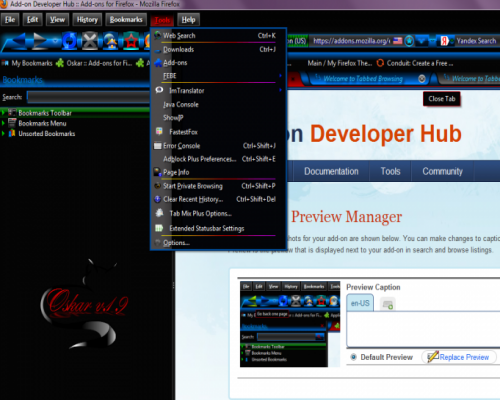Screen dimensions: 500x400
Task: Click the Yandex Search input box
Action: click(476, 41)
